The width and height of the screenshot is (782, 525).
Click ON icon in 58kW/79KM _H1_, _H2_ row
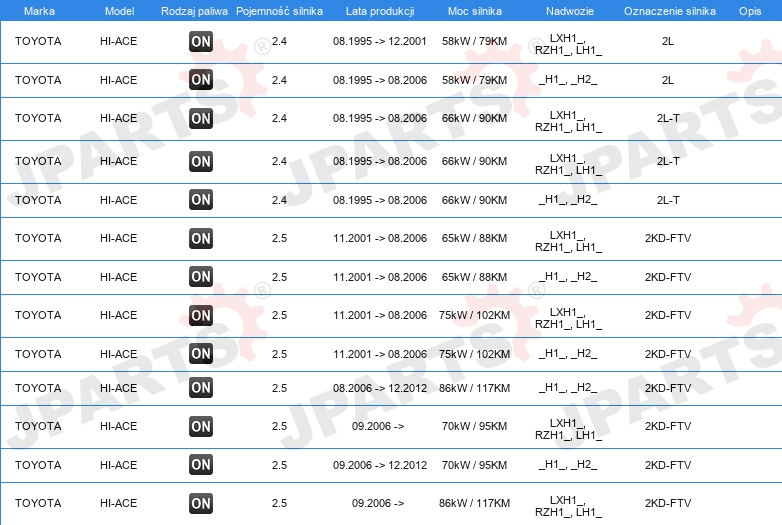tap(201, 80)
